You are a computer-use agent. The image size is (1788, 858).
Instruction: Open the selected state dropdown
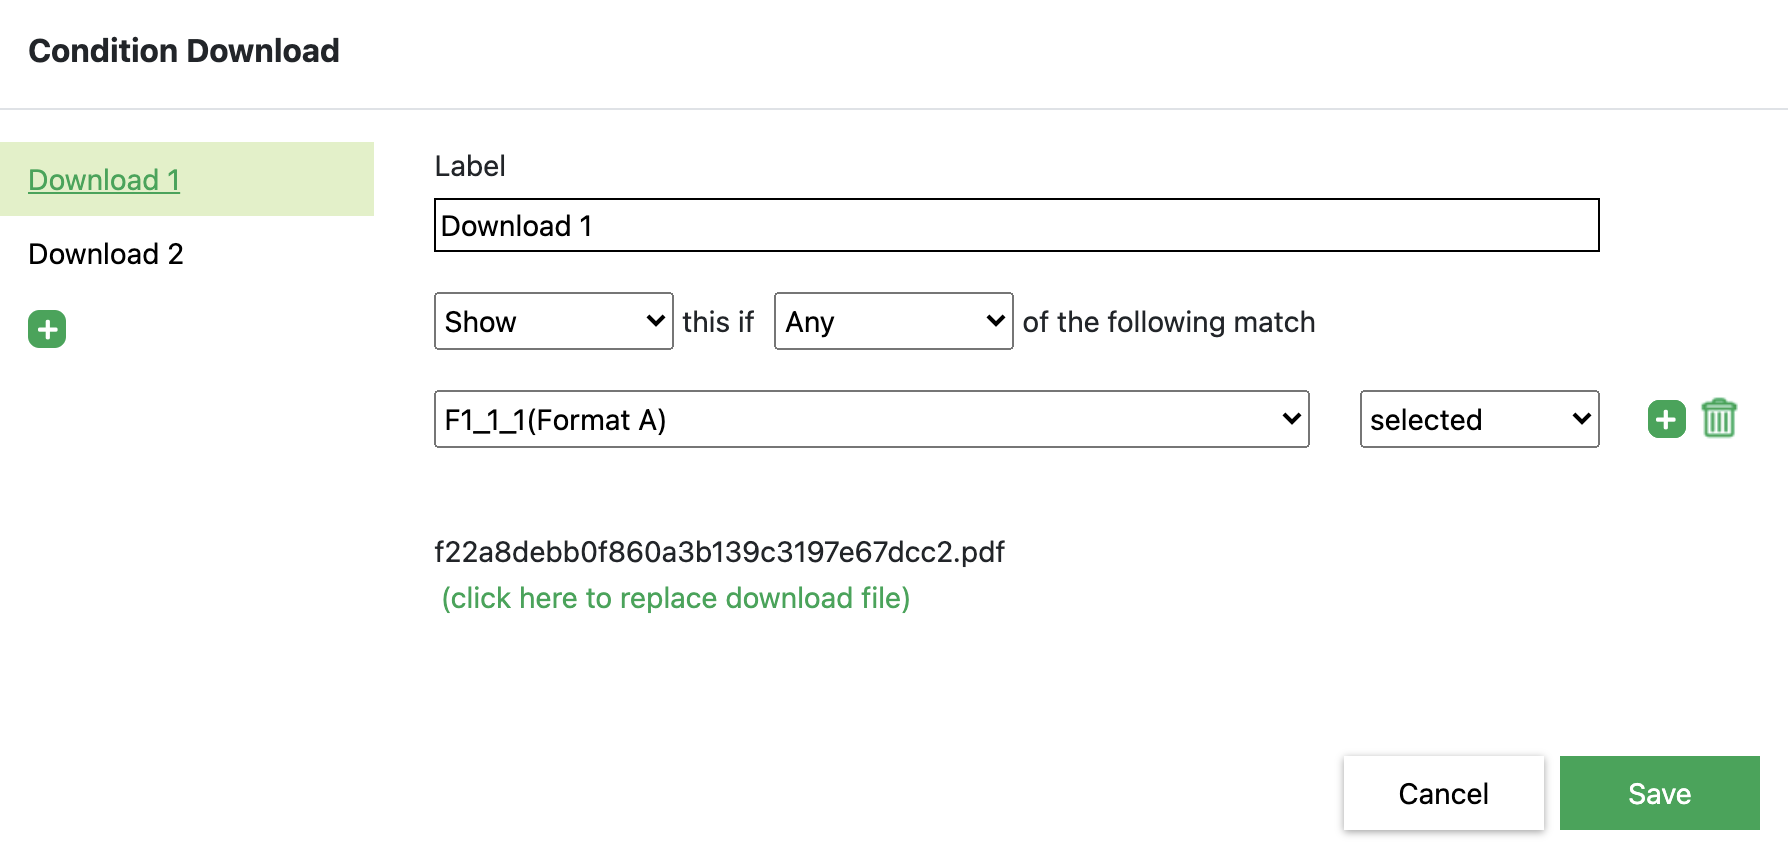click(x=1479, y=420)
